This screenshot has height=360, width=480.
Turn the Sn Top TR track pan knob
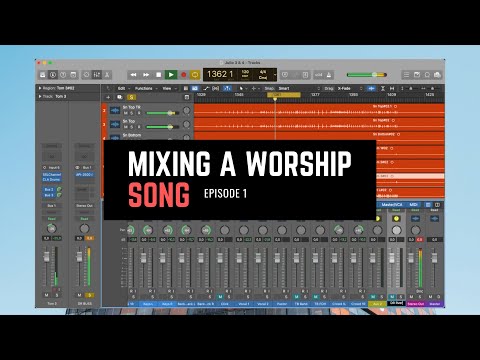click(x=187, y=110)
